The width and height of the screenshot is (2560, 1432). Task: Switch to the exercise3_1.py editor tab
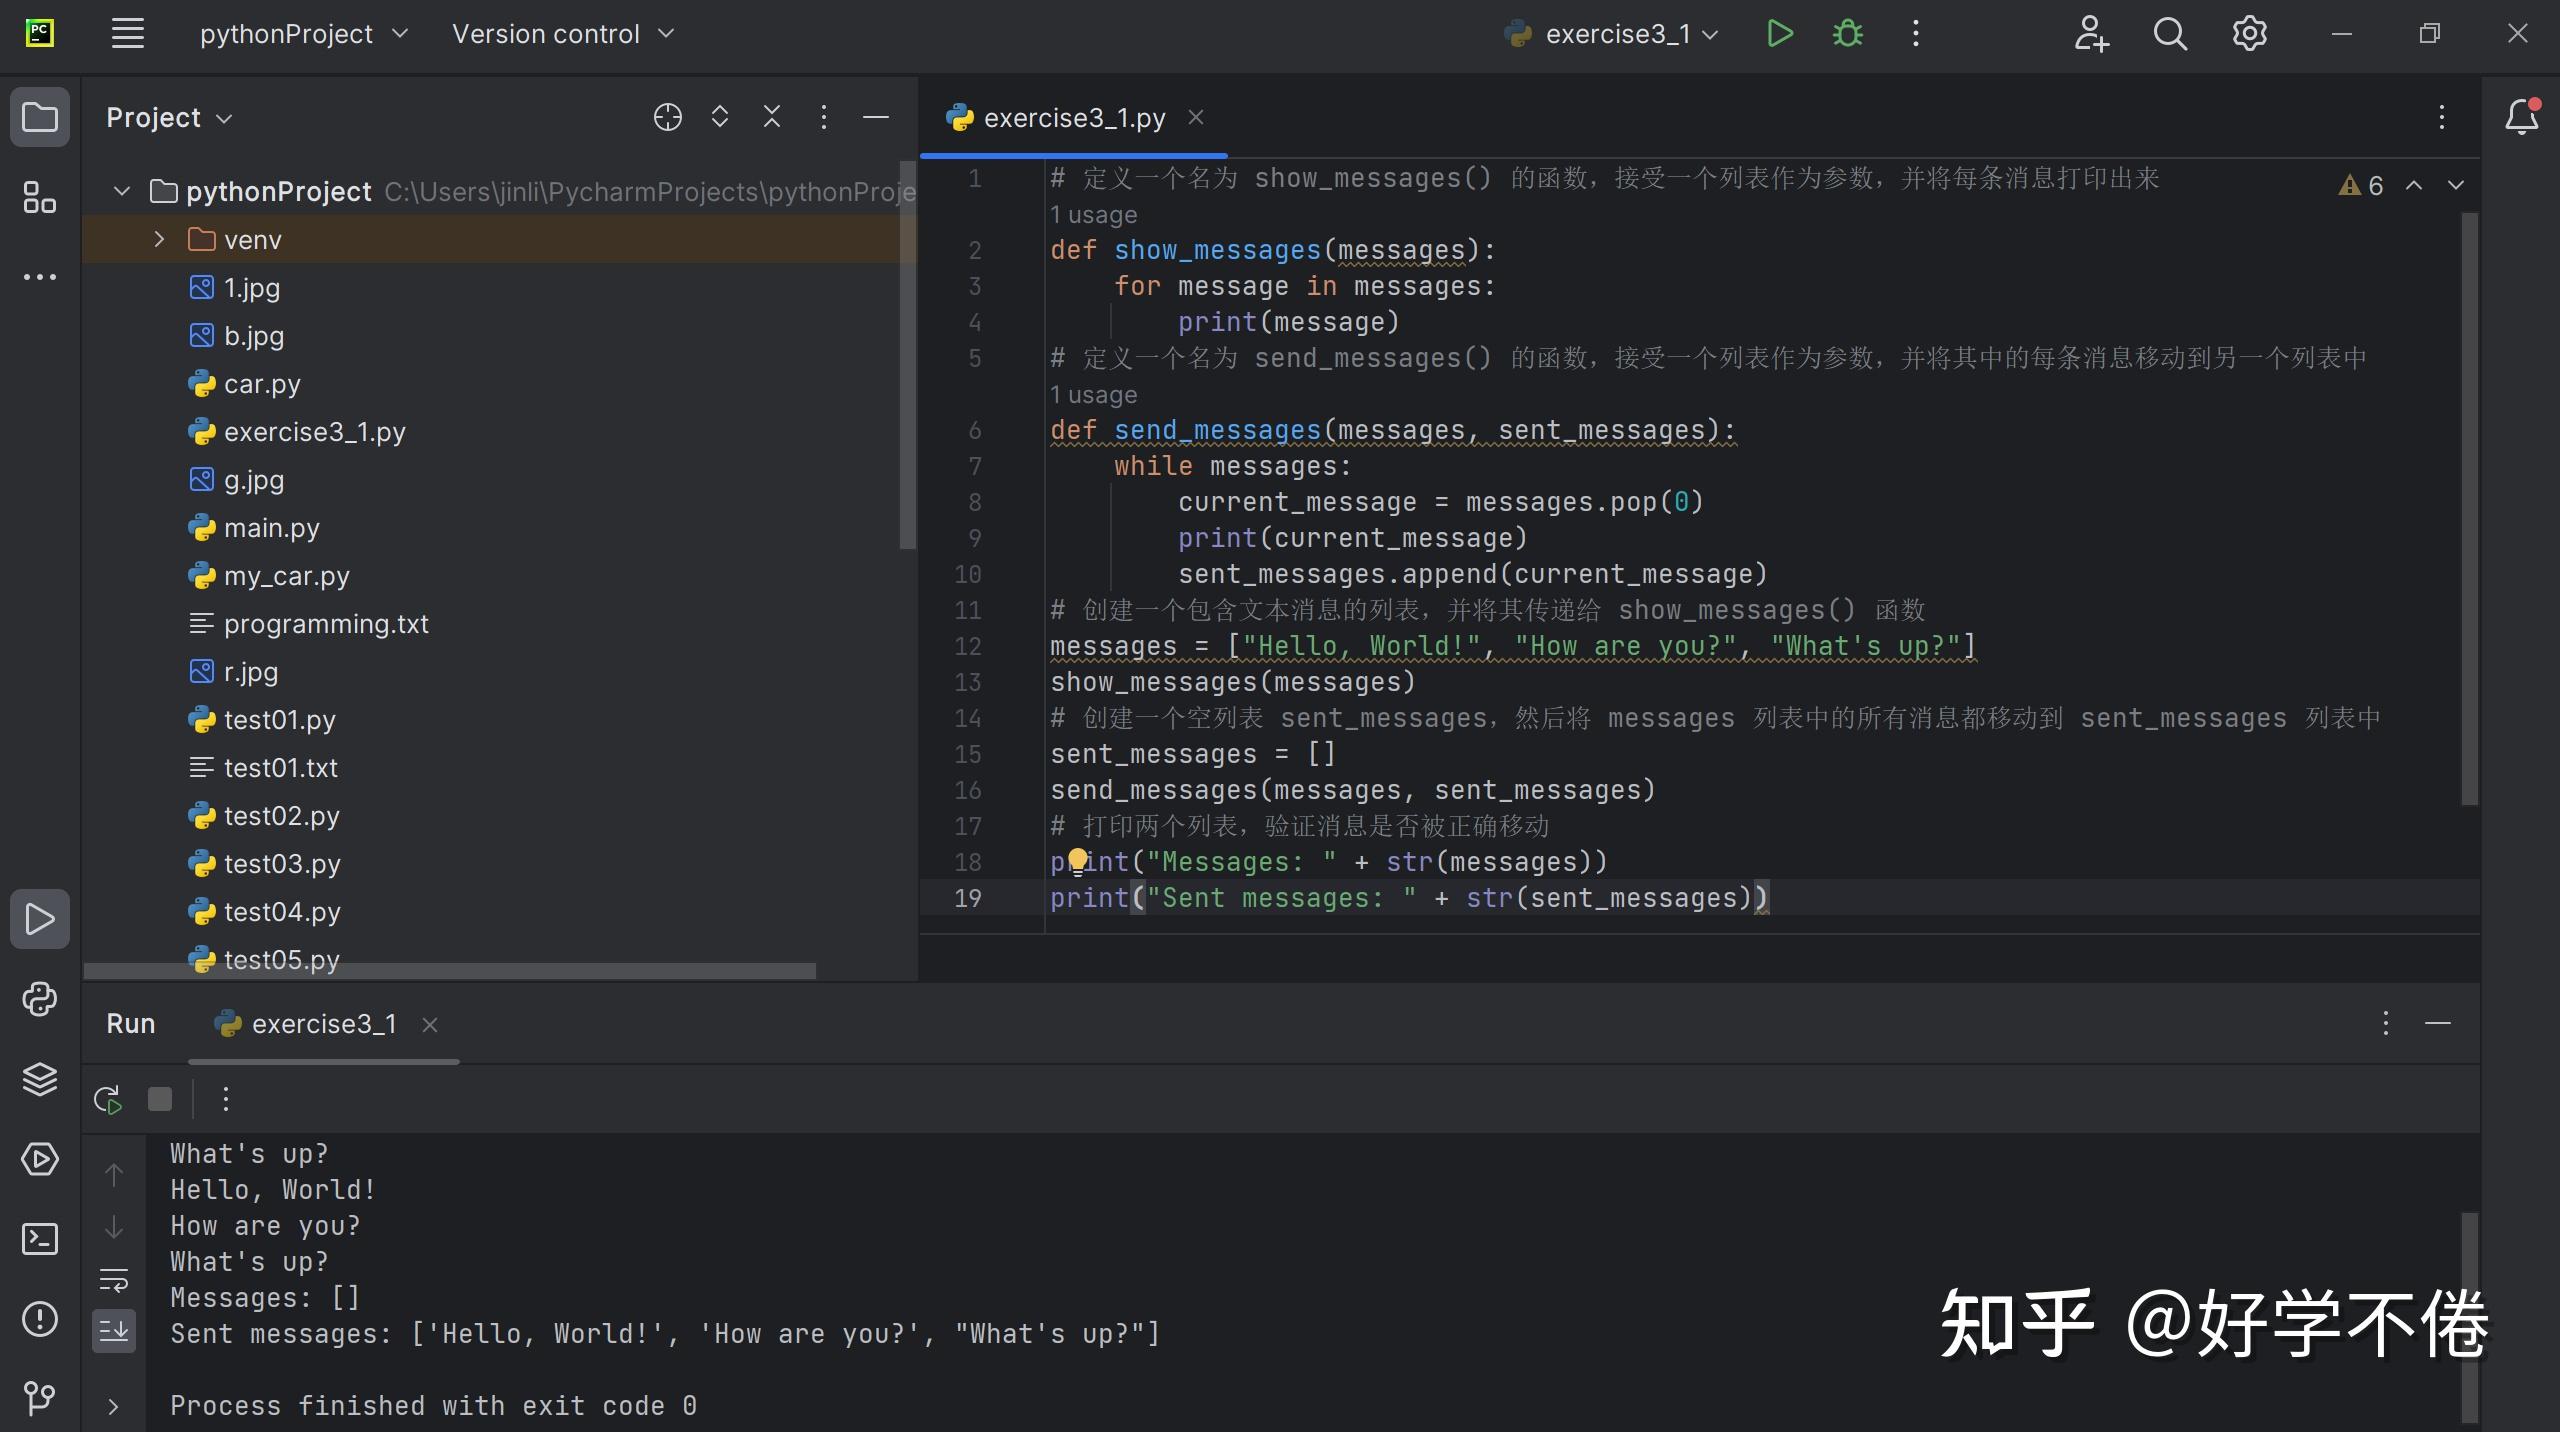coord(1070,117)
